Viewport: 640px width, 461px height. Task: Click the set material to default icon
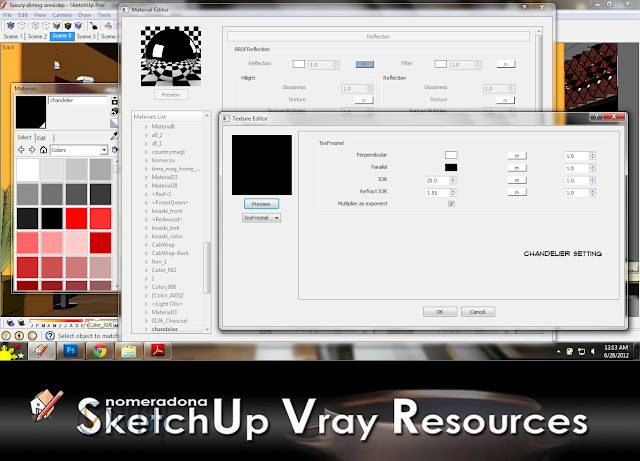114,123
